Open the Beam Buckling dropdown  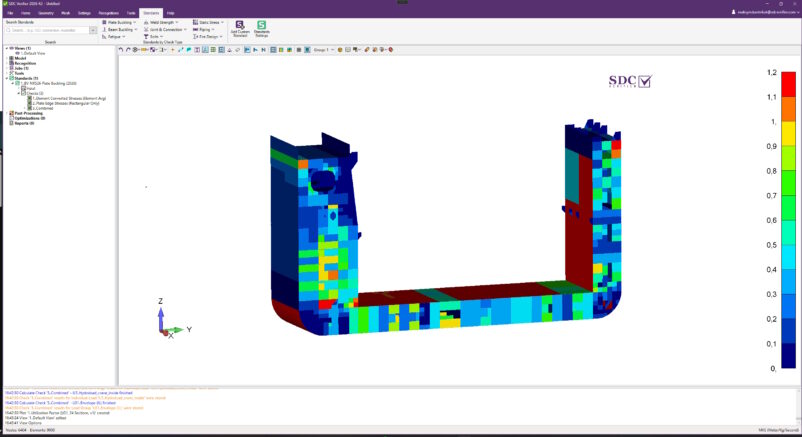(119, 30)
